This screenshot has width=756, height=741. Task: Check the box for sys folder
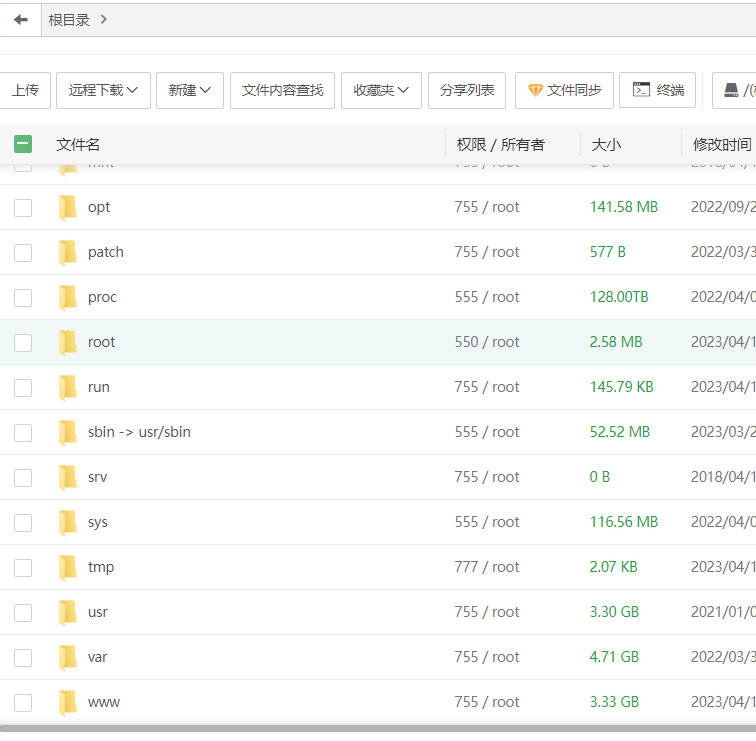pyautogui.click(x=23, y=523)
